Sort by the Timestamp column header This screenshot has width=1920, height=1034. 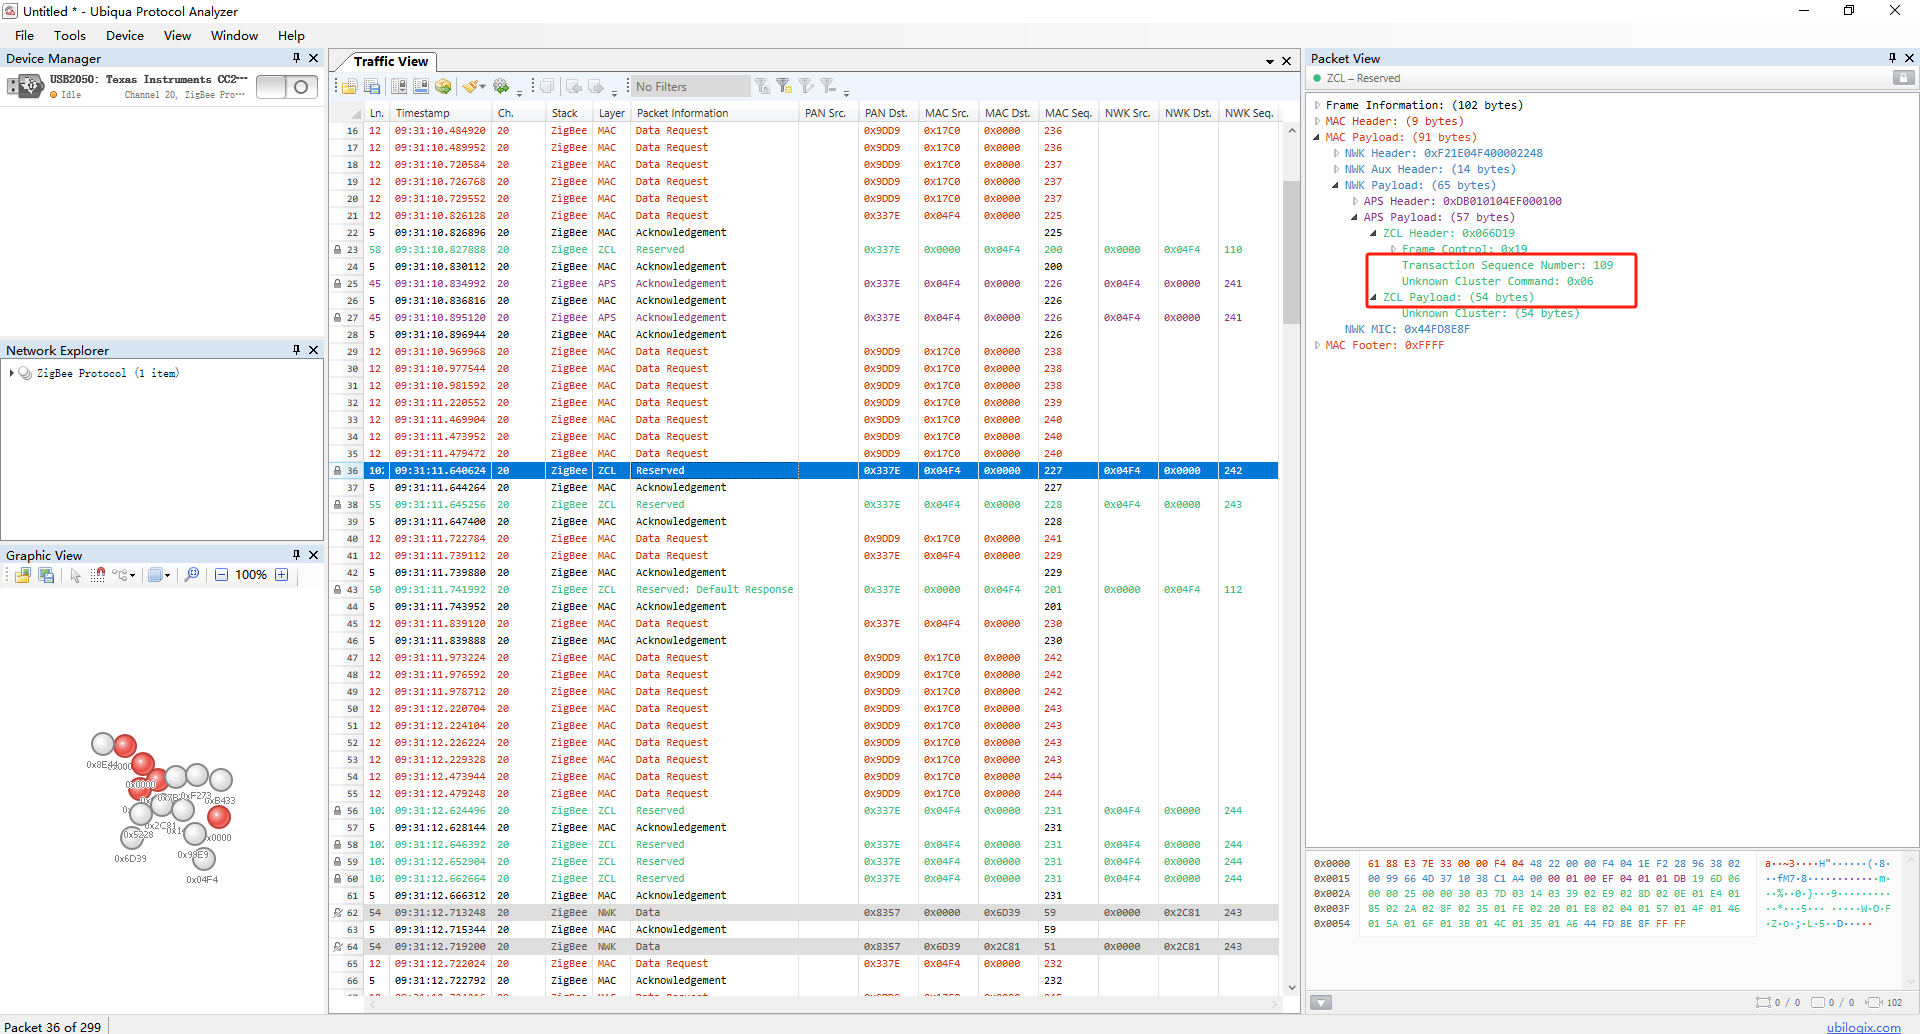point(441,113)
